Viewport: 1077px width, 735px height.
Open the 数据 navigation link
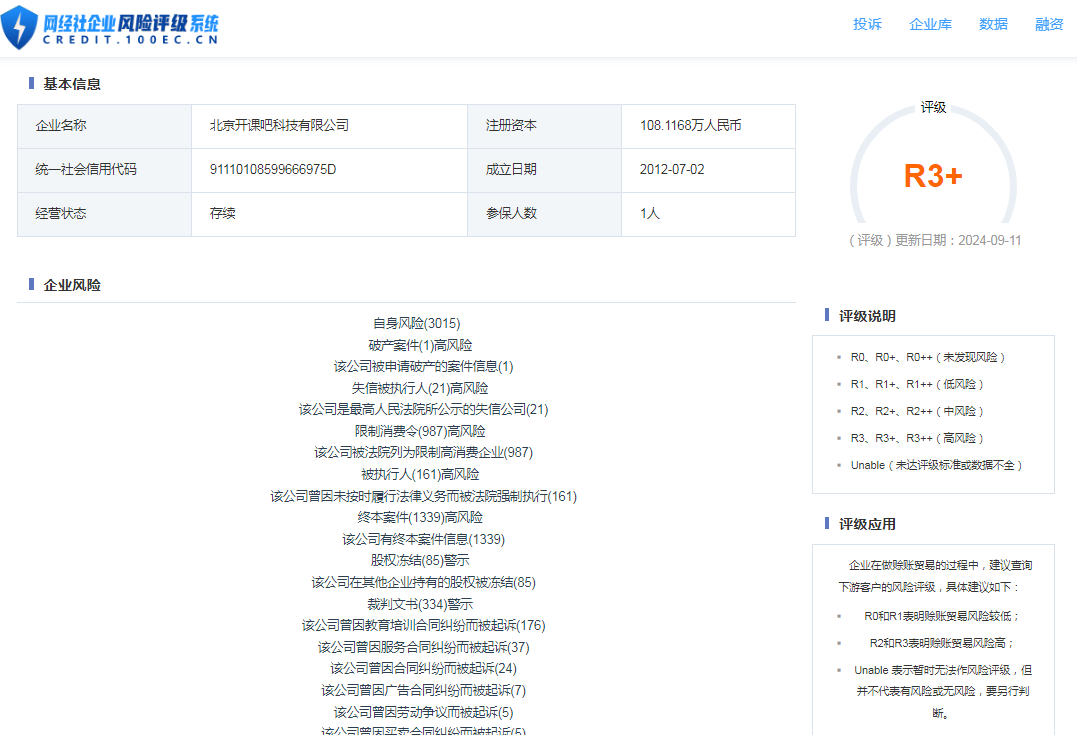click(x=993, y=24)
